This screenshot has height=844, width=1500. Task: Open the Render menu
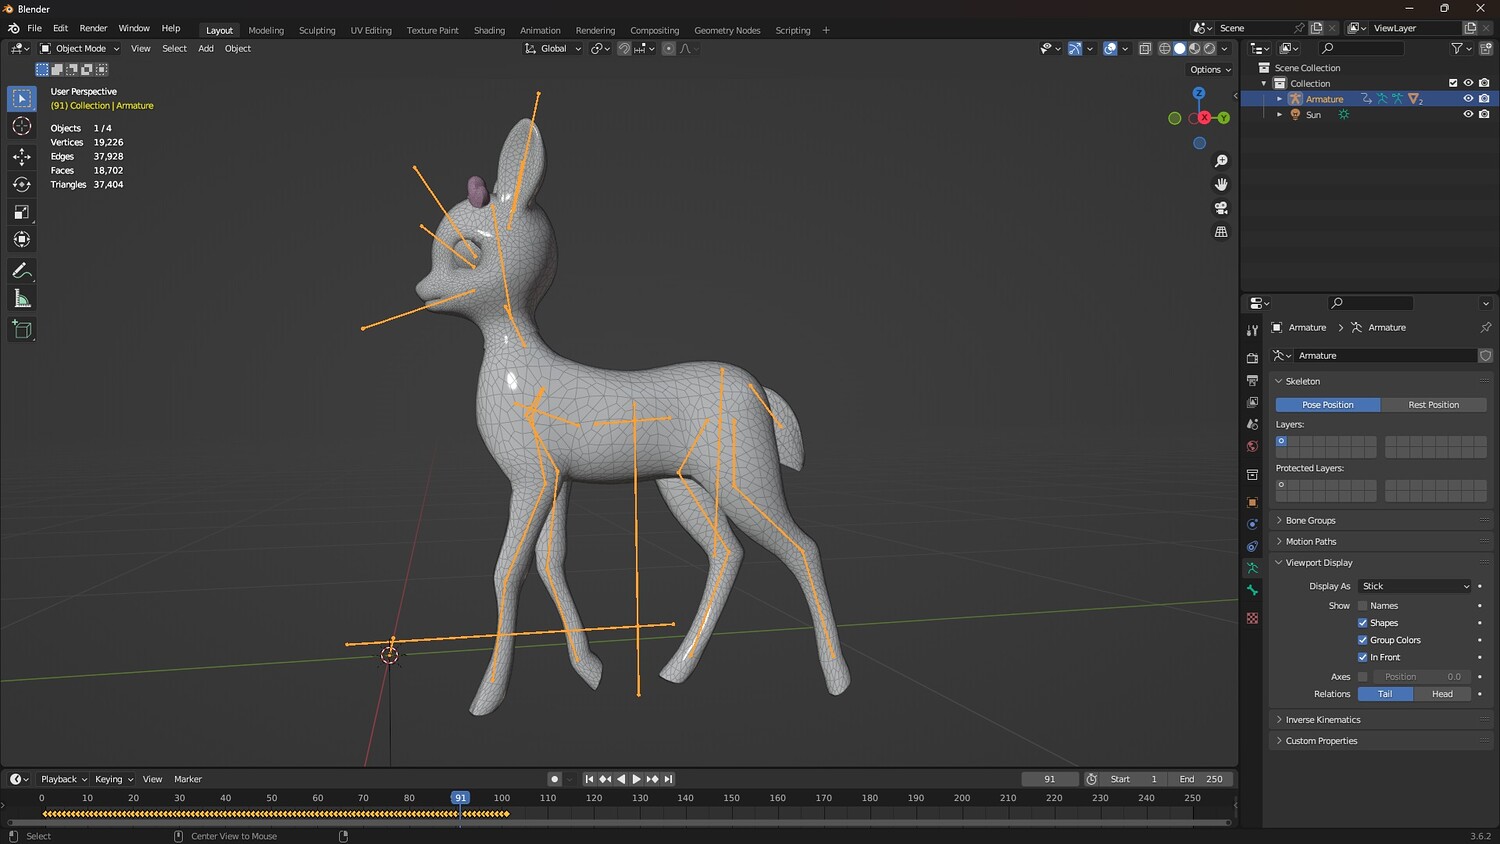tap(93, 28)
